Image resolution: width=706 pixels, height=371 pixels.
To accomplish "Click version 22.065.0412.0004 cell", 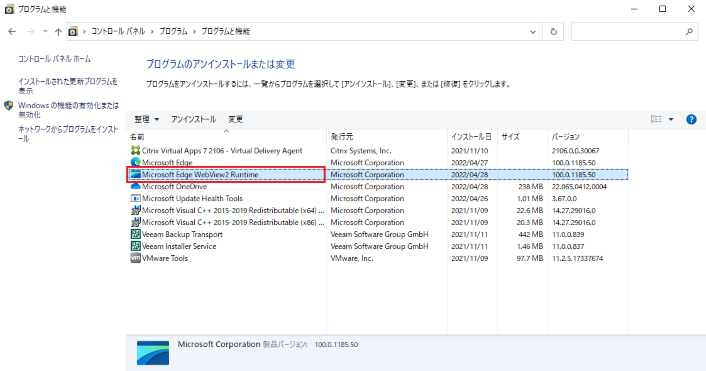I will click(579, 186).
